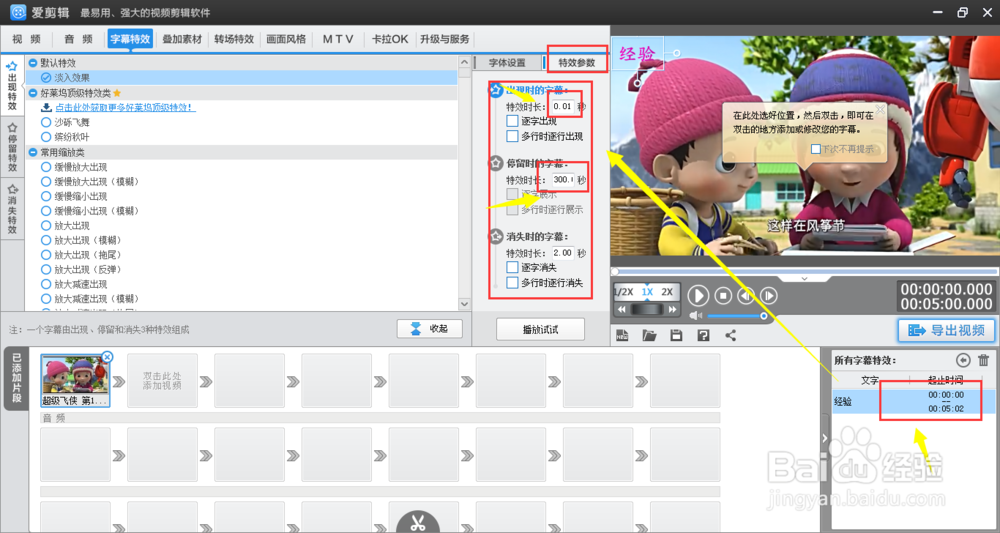Select 1/2X playback speed

point(623,291)
